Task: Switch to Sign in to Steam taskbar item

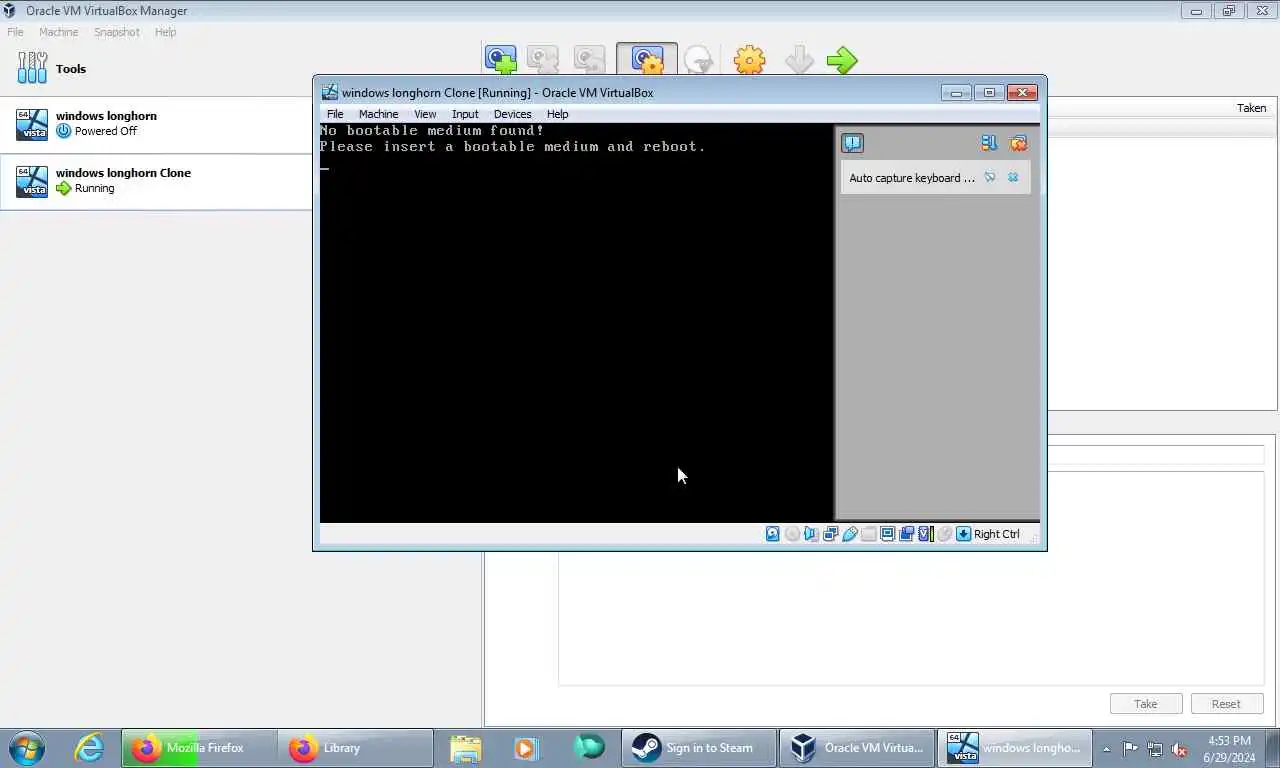Action: [699, 748]
